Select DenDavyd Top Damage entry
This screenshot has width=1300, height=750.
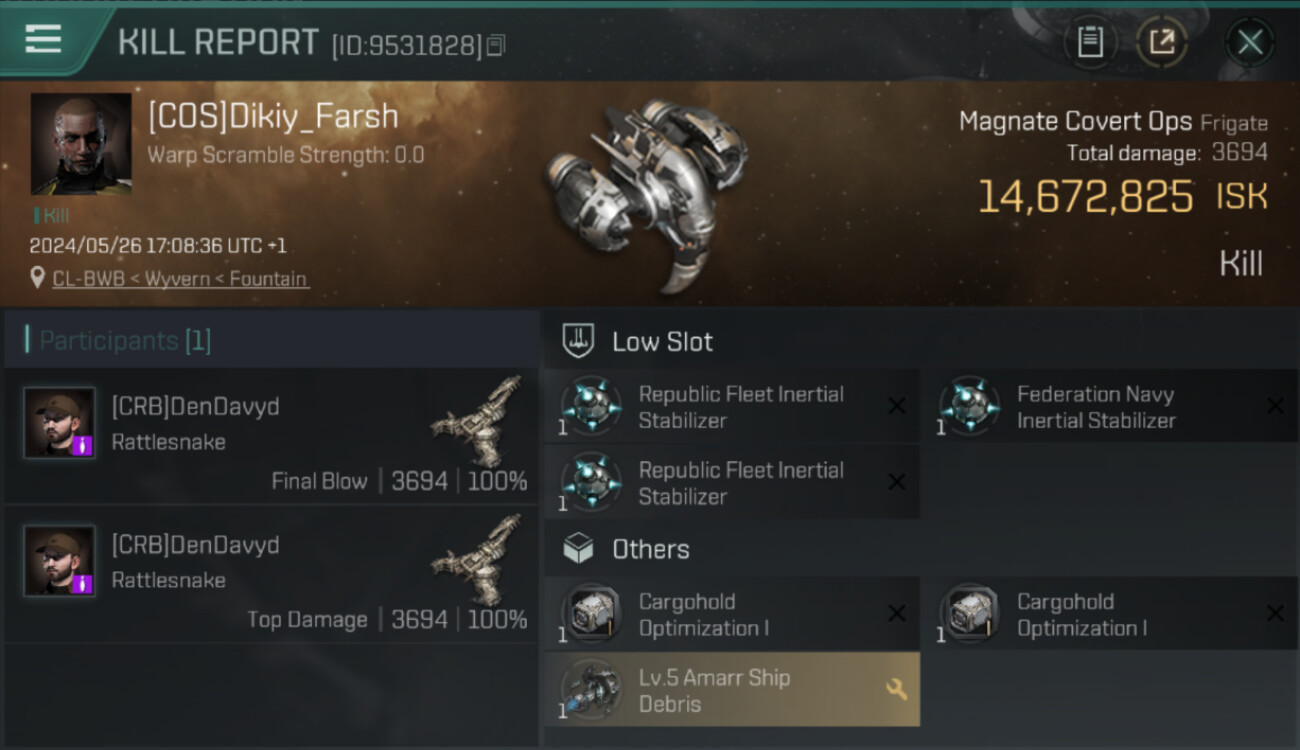[x=272, y=574]
